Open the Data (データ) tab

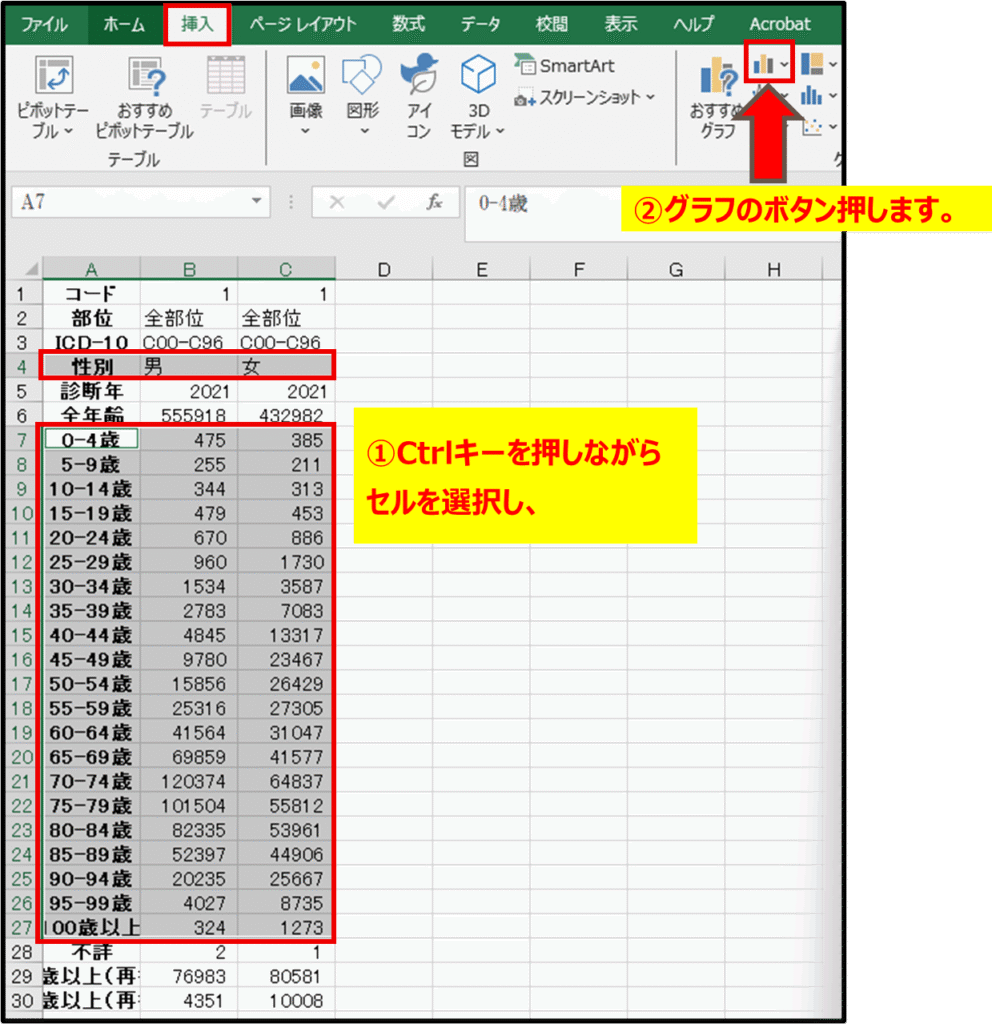pyautogui.click(x=480, y=24)
